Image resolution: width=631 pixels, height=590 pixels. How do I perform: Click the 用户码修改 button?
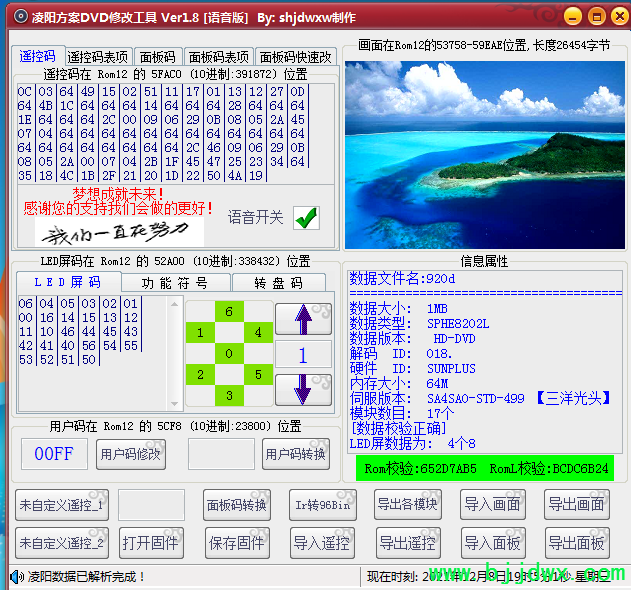click(x=129, y=453)
